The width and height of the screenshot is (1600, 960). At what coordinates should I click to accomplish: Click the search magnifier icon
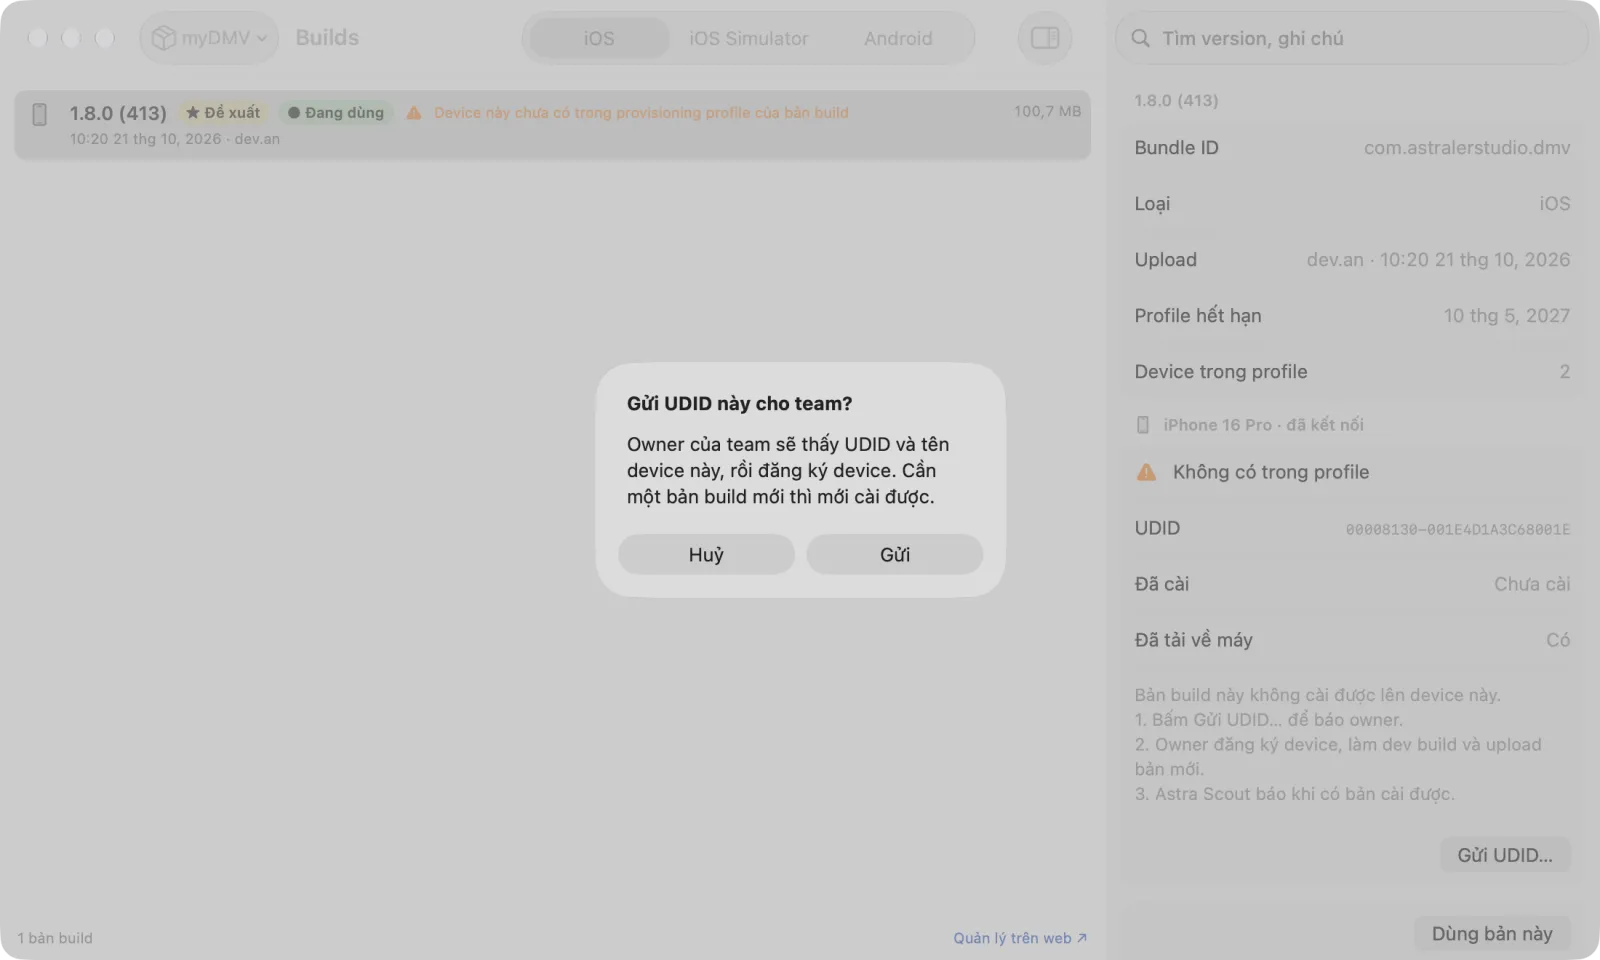(1140, 38)
